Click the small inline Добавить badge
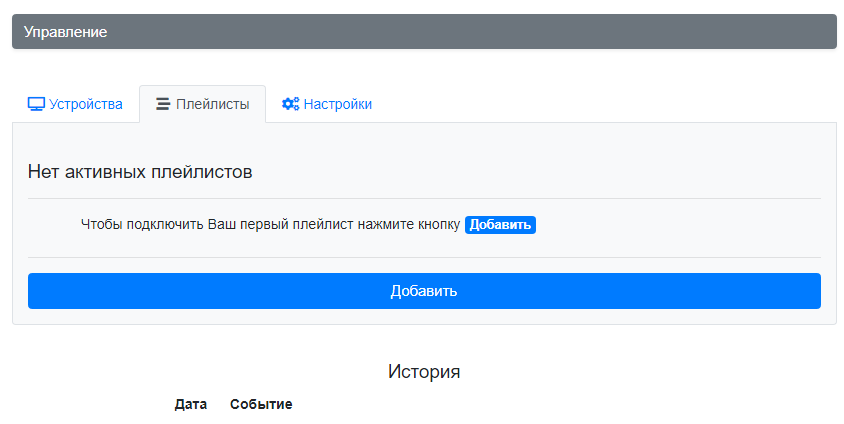The width and height of the screenshot is (844, 424). [500, 225]
